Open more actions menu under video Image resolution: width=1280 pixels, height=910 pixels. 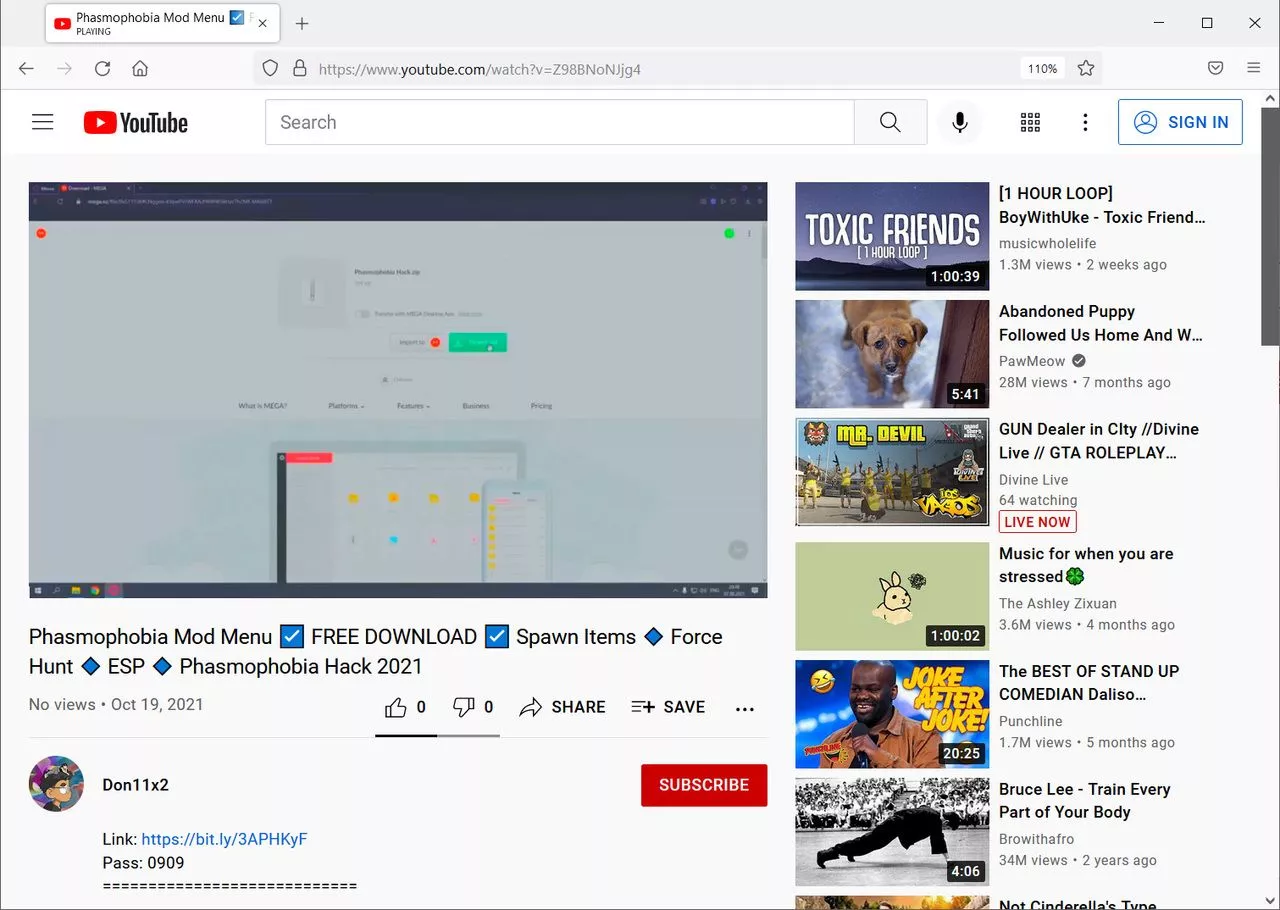(x=745, y=708)
